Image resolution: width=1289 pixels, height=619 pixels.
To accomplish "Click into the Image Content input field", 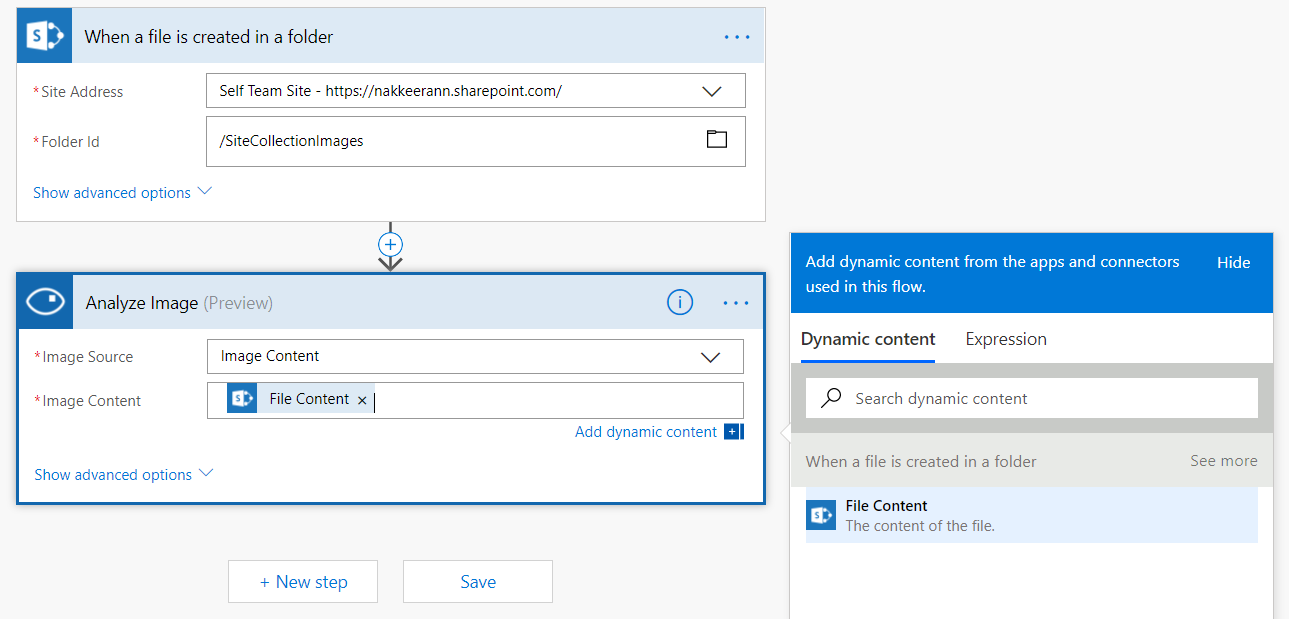I will coord(475,400).
